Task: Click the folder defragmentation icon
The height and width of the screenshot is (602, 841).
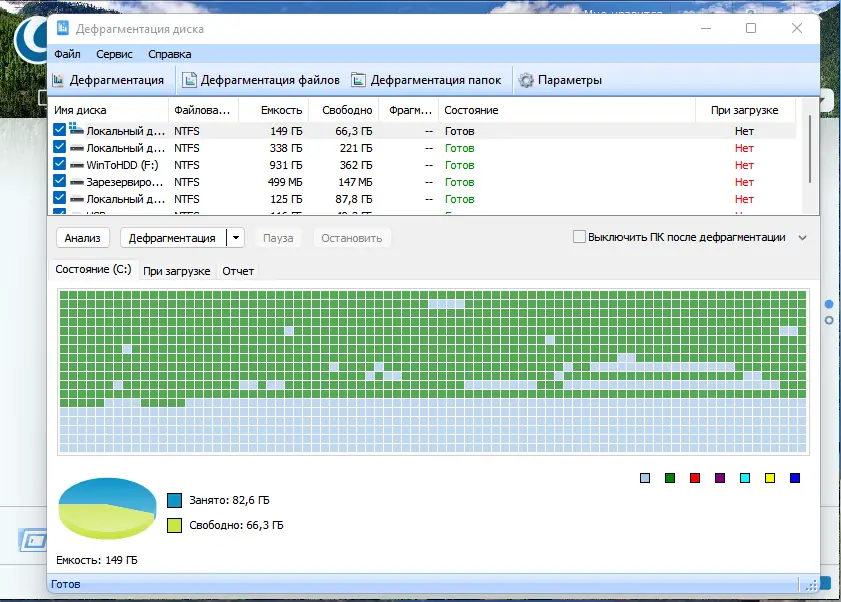Action: point(358,80)
